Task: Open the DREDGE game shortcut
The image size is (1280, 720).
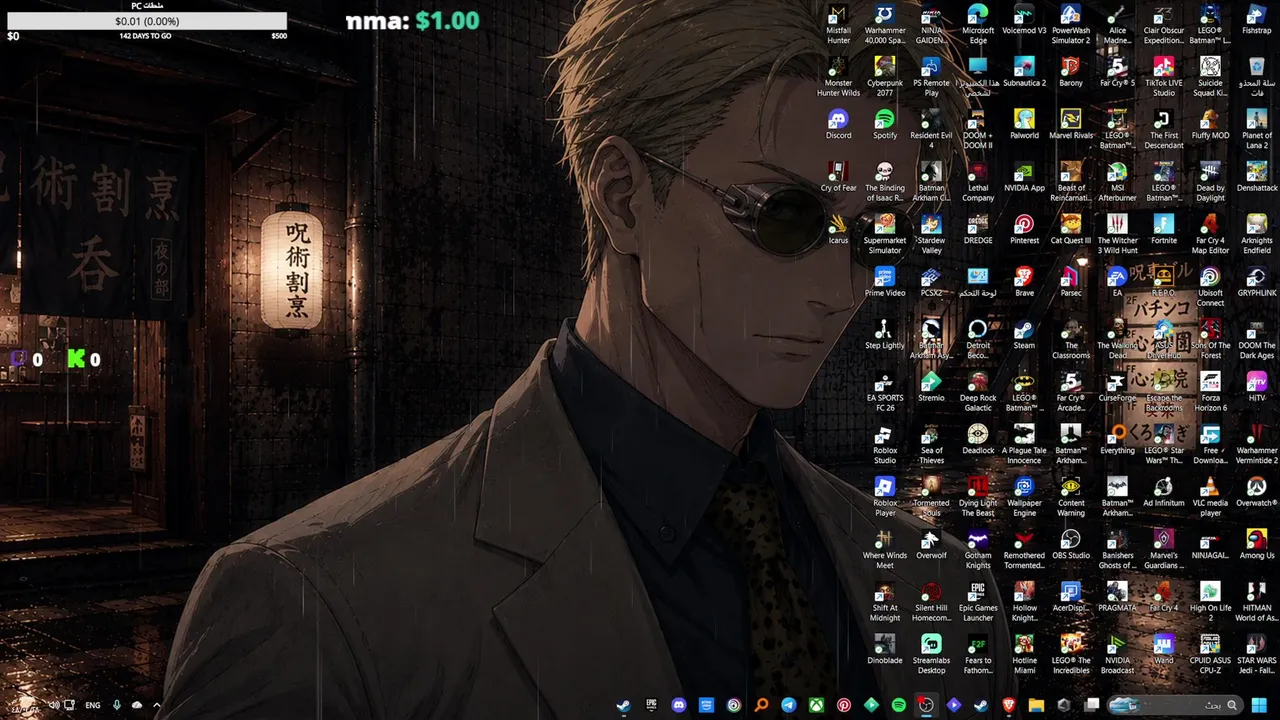Action: [x=978, y=230]
